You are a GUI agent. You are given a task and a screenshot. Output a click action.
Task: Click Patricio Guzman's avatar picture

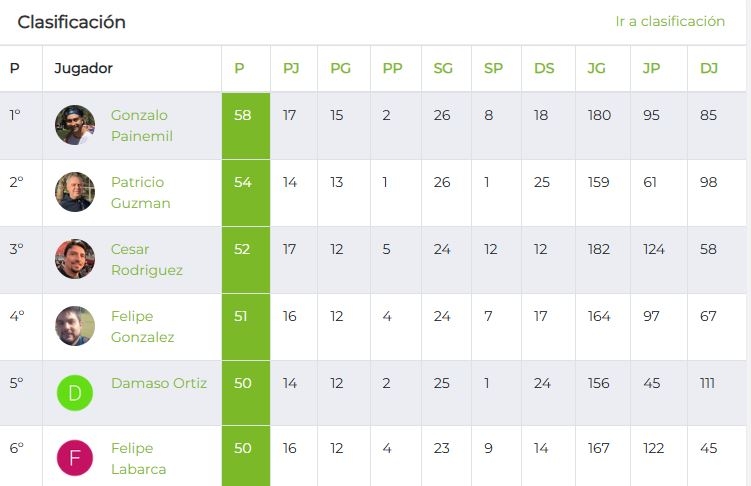75,192
